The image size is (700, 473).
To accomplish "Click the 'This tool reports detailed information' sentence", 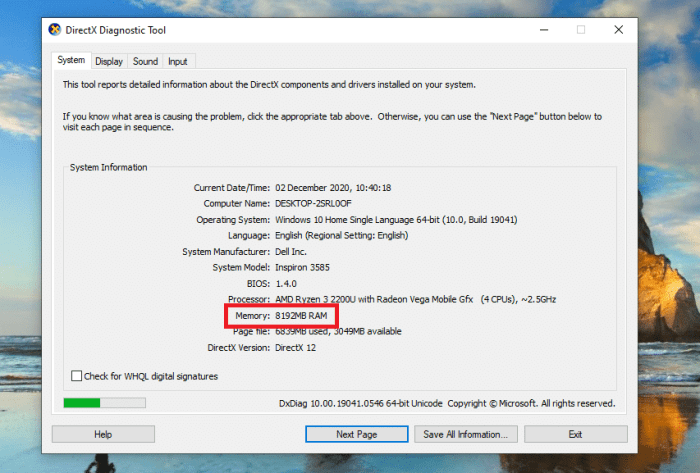I will (x=269, y=85).
